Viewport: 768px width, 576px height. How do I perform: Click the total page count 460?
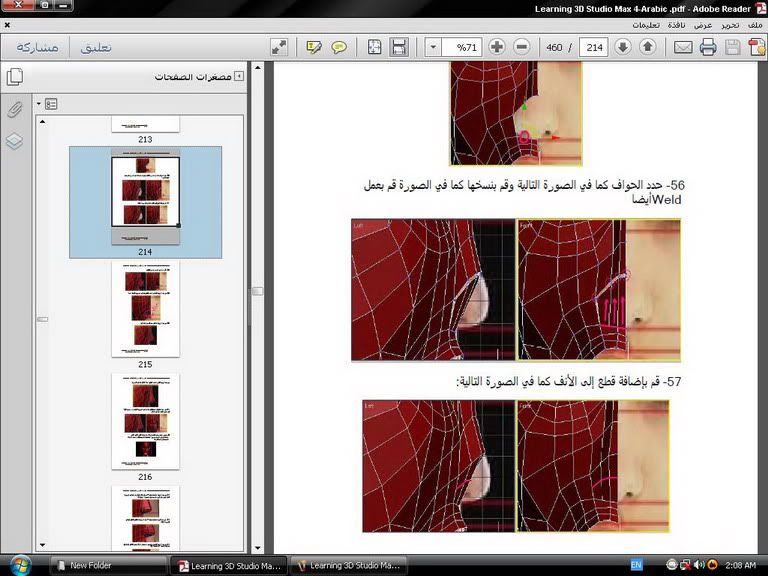[x=554, y=48]
